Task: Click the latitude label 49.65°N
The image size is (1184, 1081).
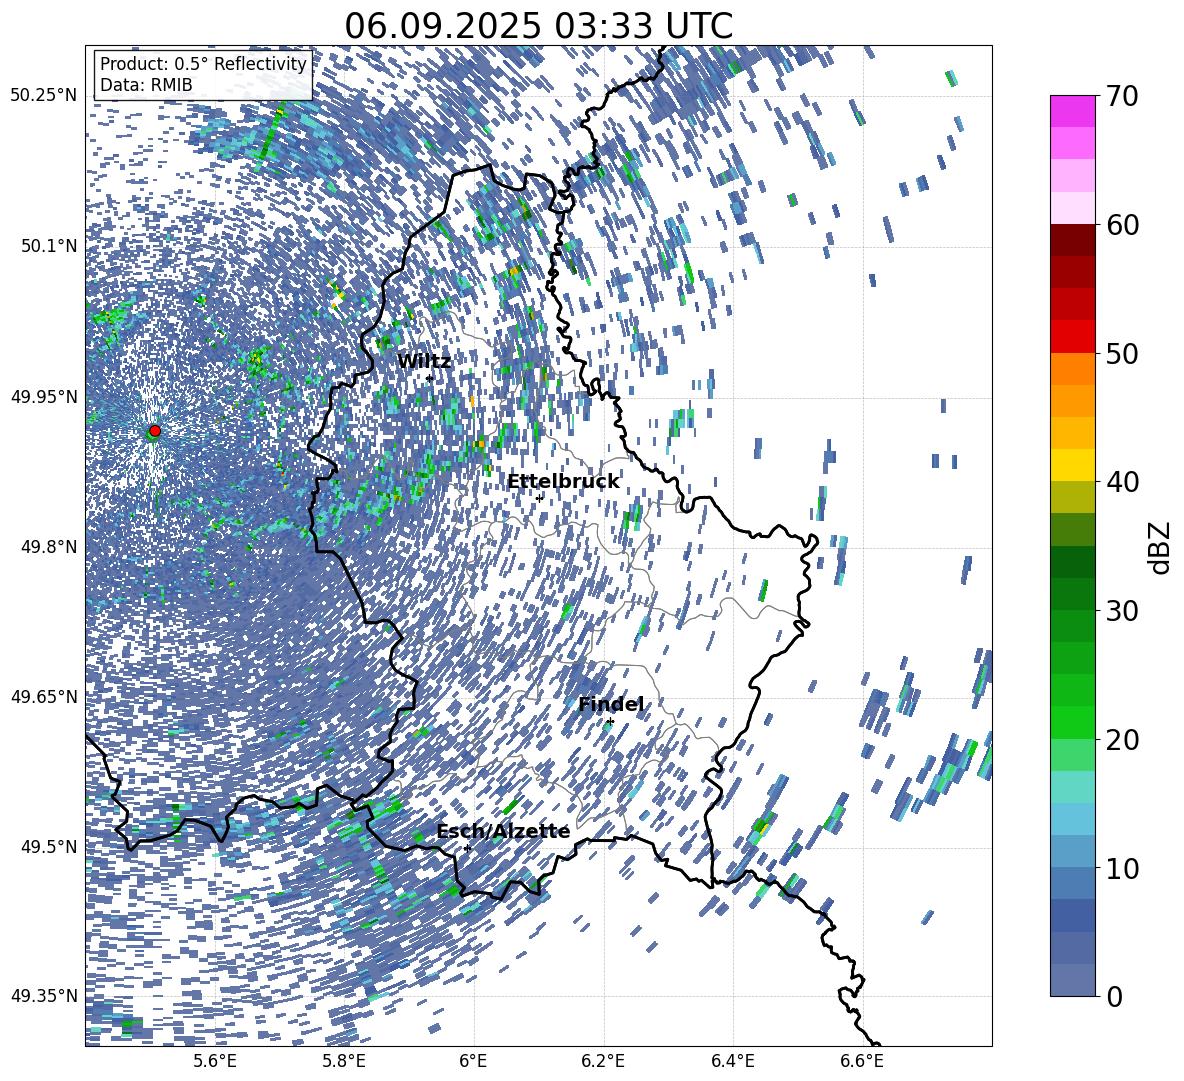Action: click(x=44, y=697)
